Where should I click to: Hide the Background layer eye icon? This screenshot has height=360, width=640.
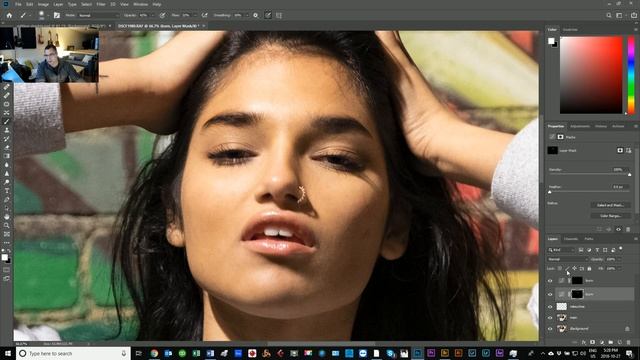click(550, 329)
